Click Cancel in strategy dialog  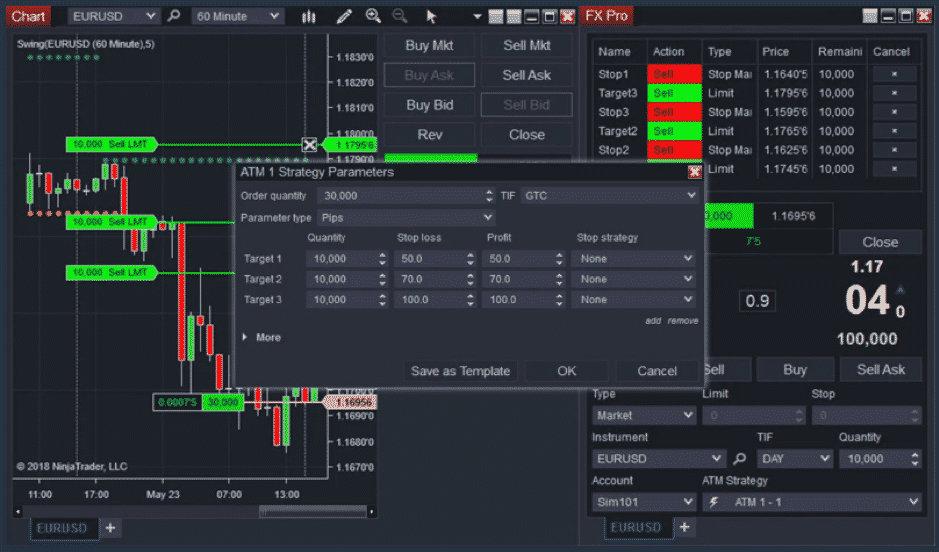coord(657,371)
